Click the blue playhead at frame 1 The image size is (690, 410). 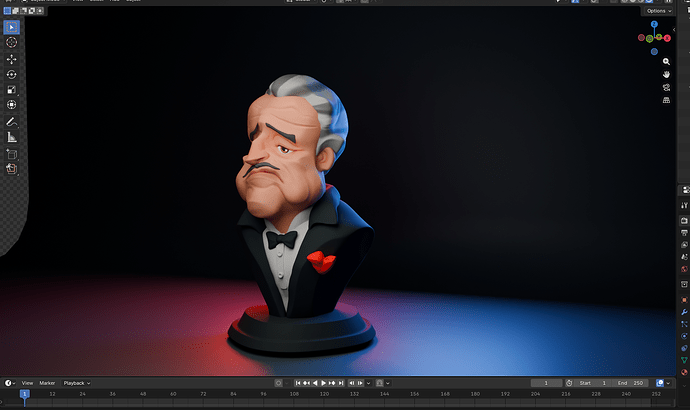(x=25, y=394)
